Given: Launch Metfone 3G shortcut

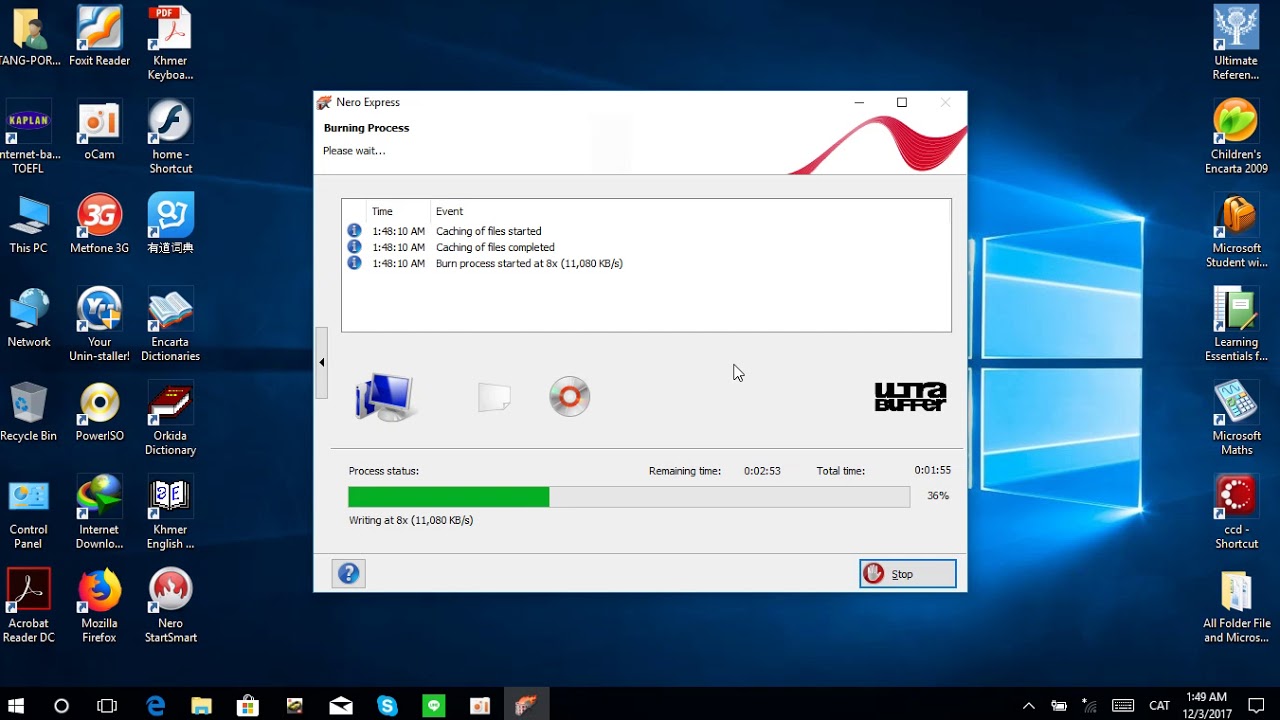Looking at the screenshot, I should (x=99, y=224).
